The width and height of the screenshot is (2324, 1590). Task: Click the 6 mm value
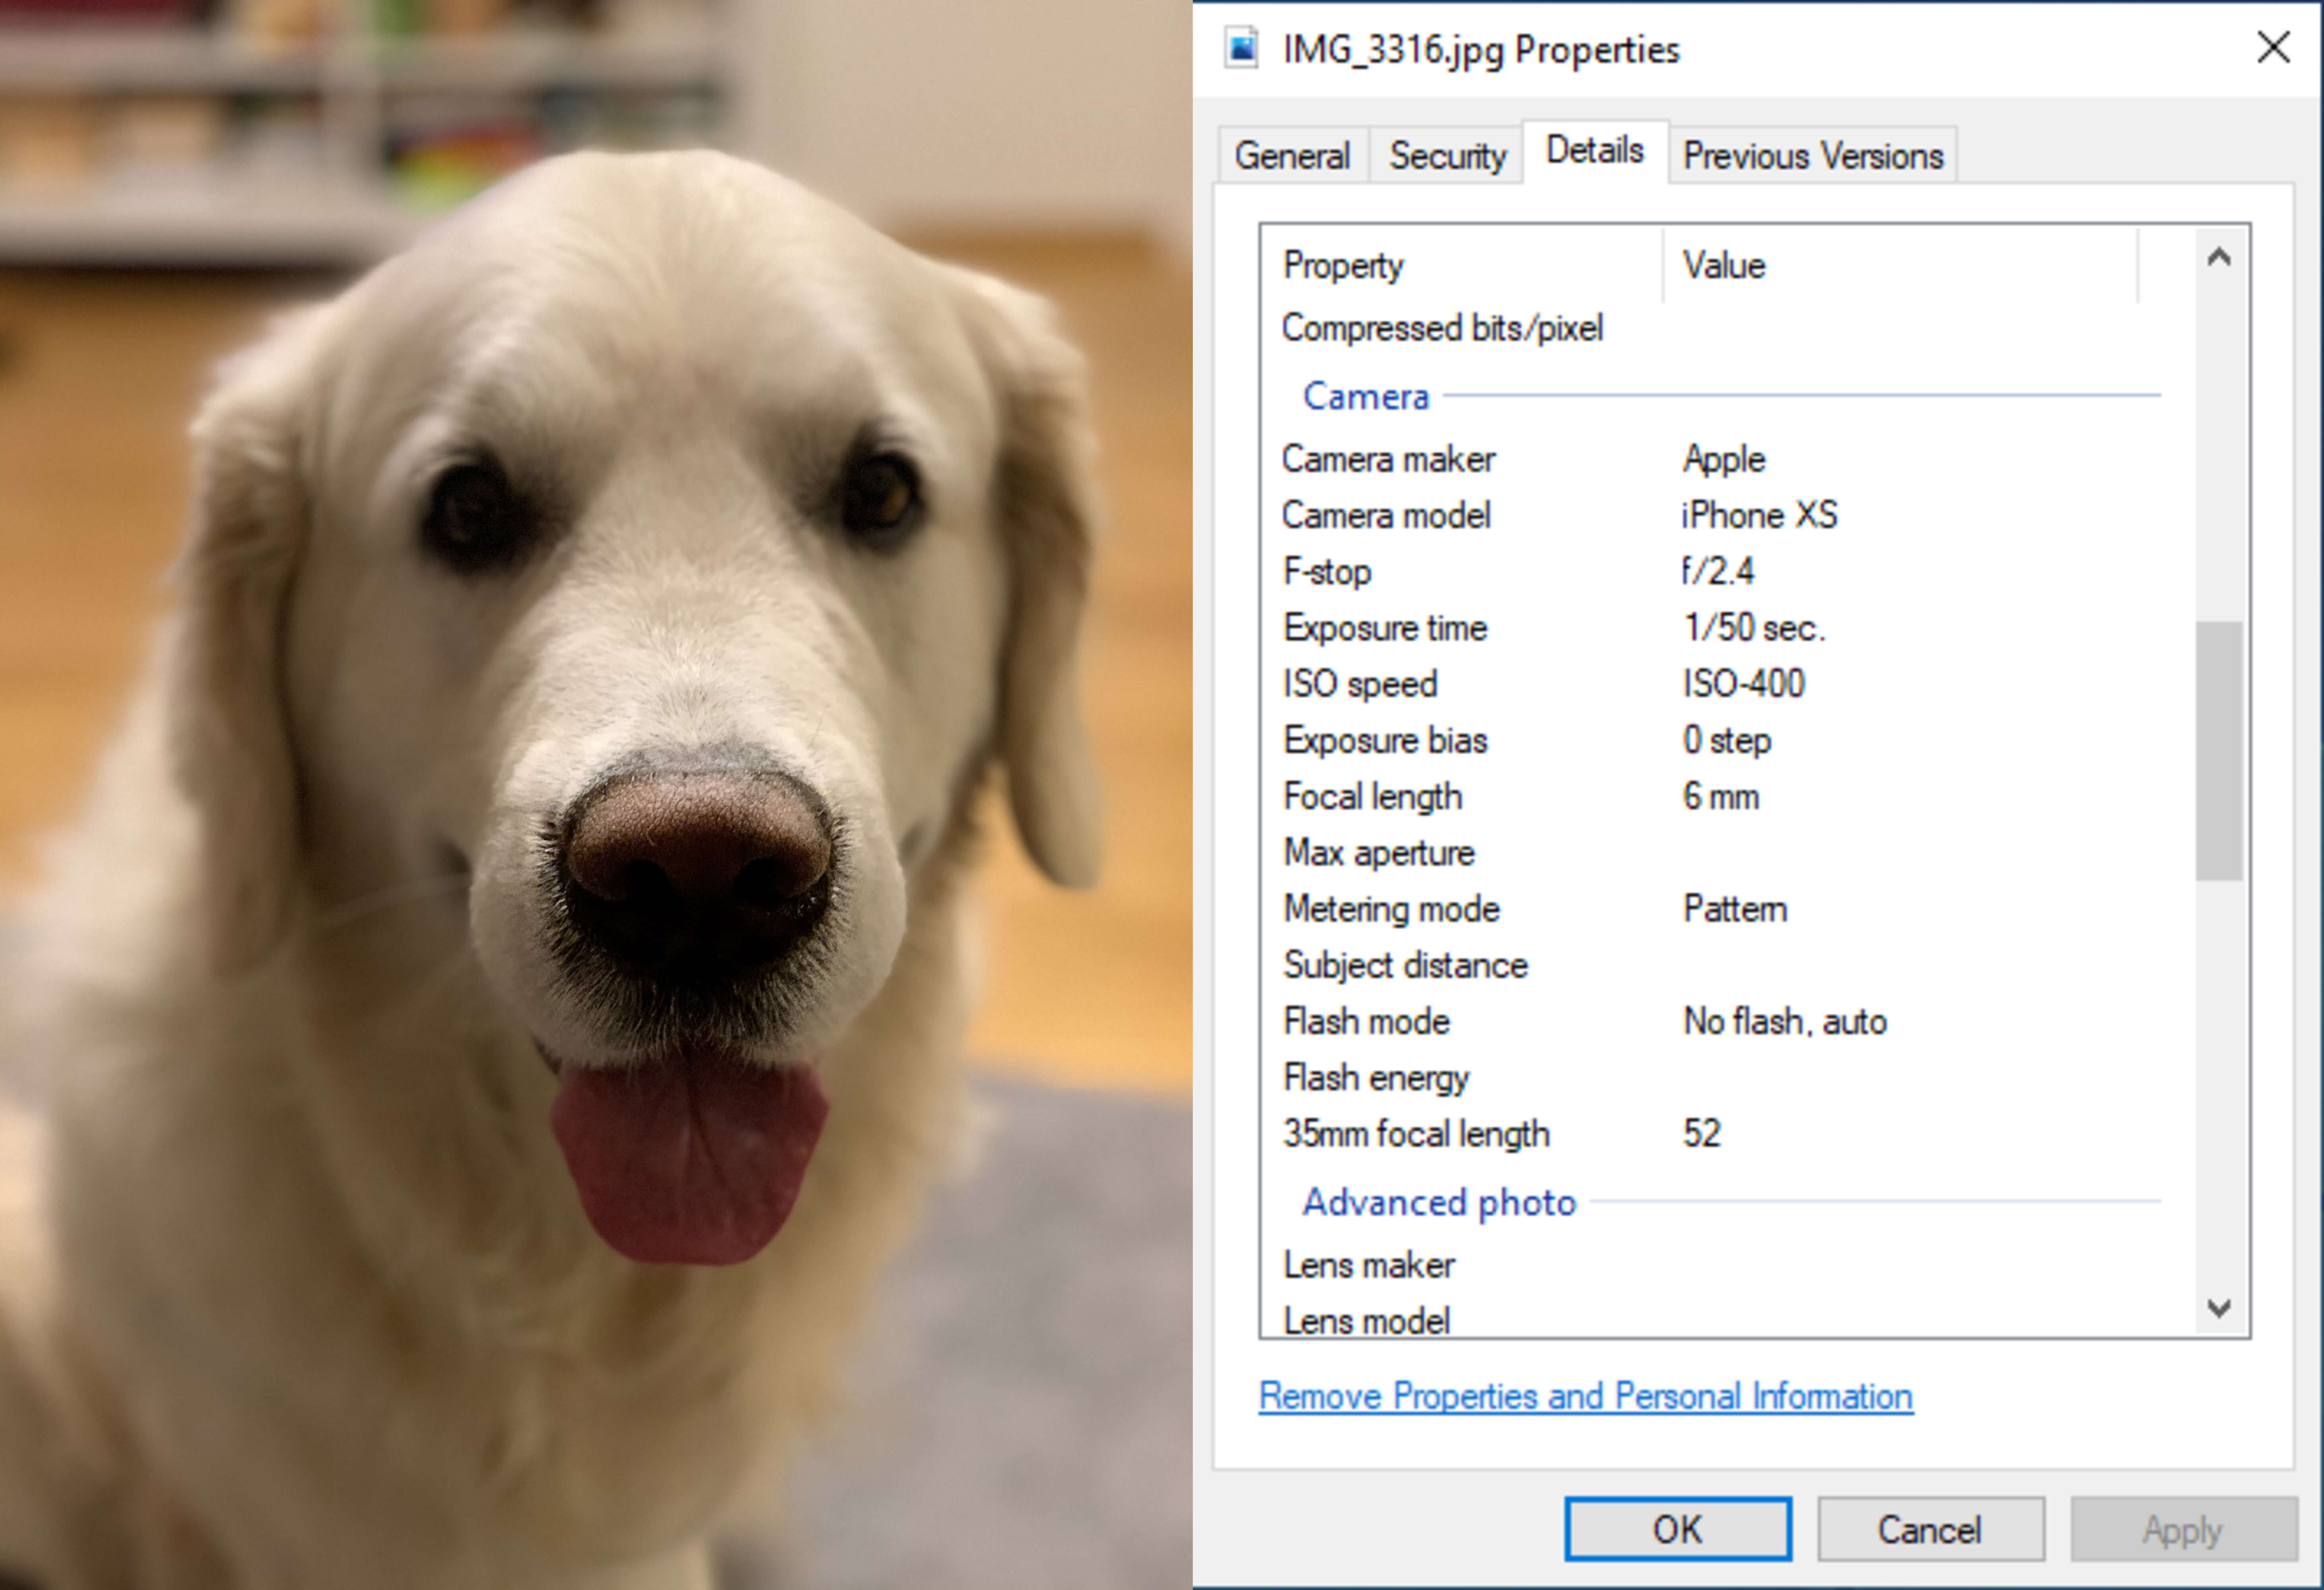(x=1721, y=797)
